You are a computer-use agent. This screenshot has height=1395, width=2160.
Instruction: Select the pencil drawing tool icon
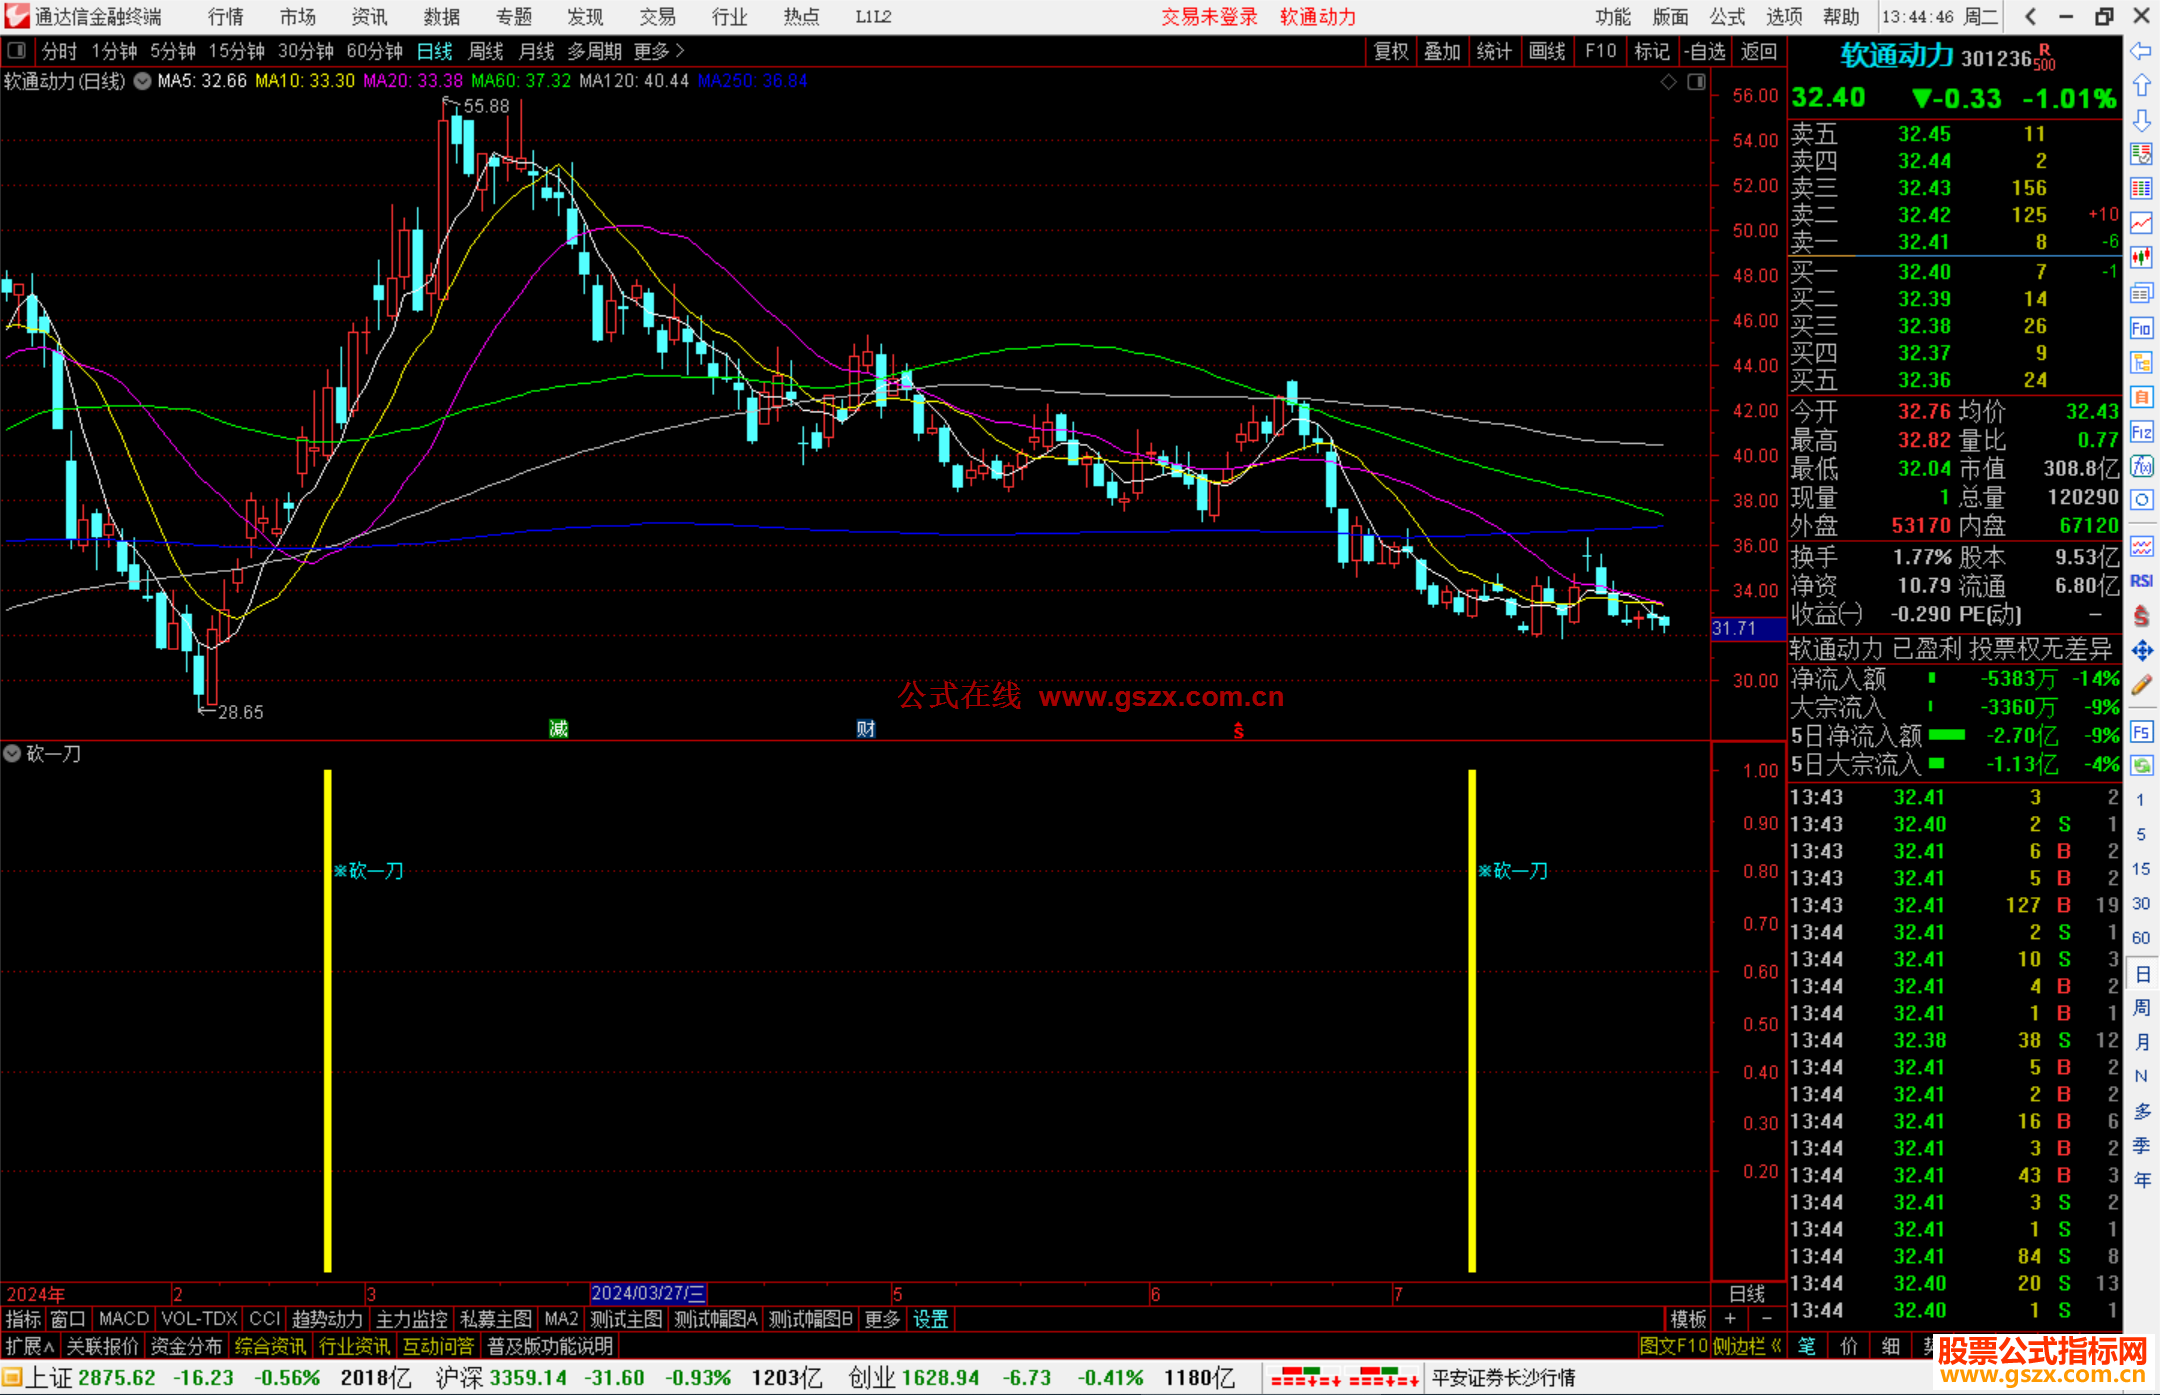(2141, 685)
